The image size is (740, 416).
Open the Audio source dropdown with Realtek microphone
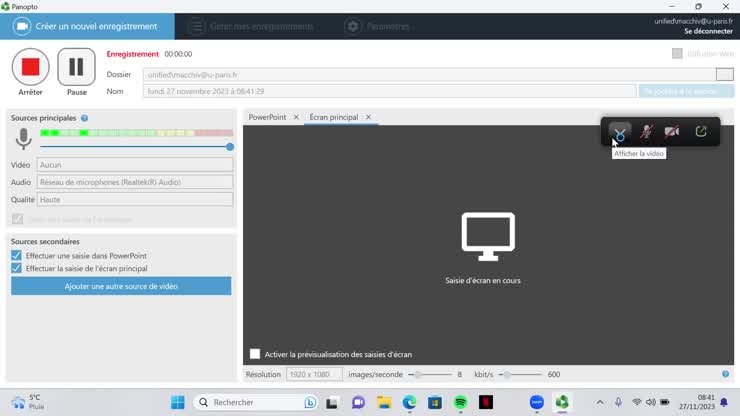coord(134,182)
